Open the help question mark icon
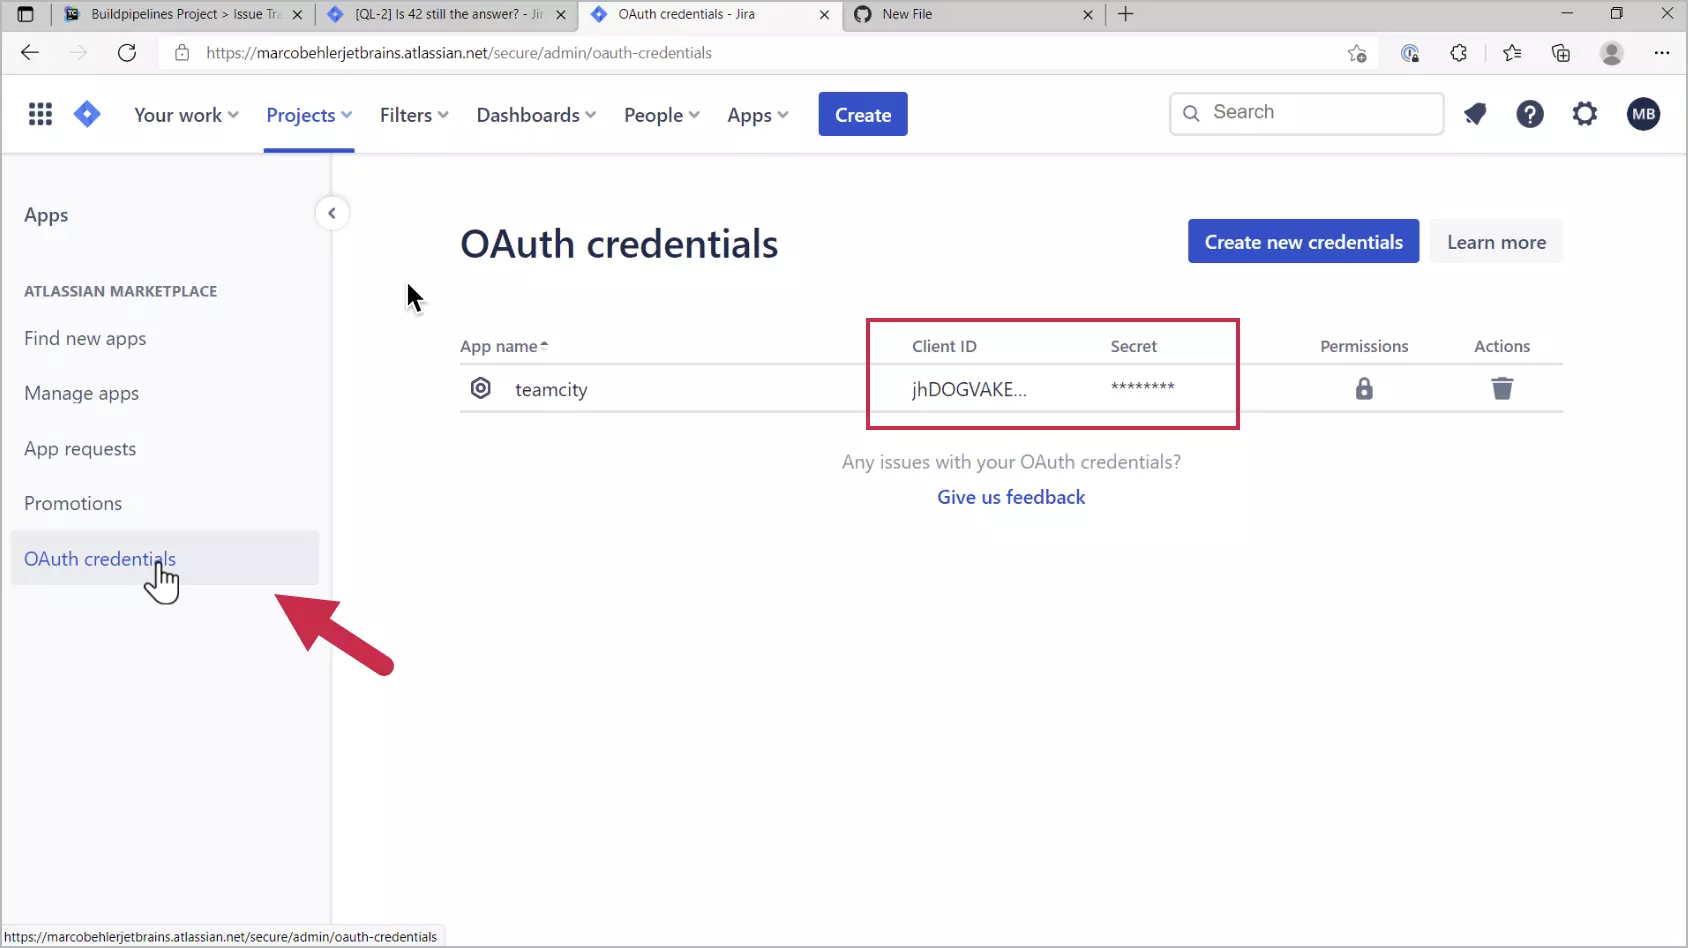 (1529, 115)
